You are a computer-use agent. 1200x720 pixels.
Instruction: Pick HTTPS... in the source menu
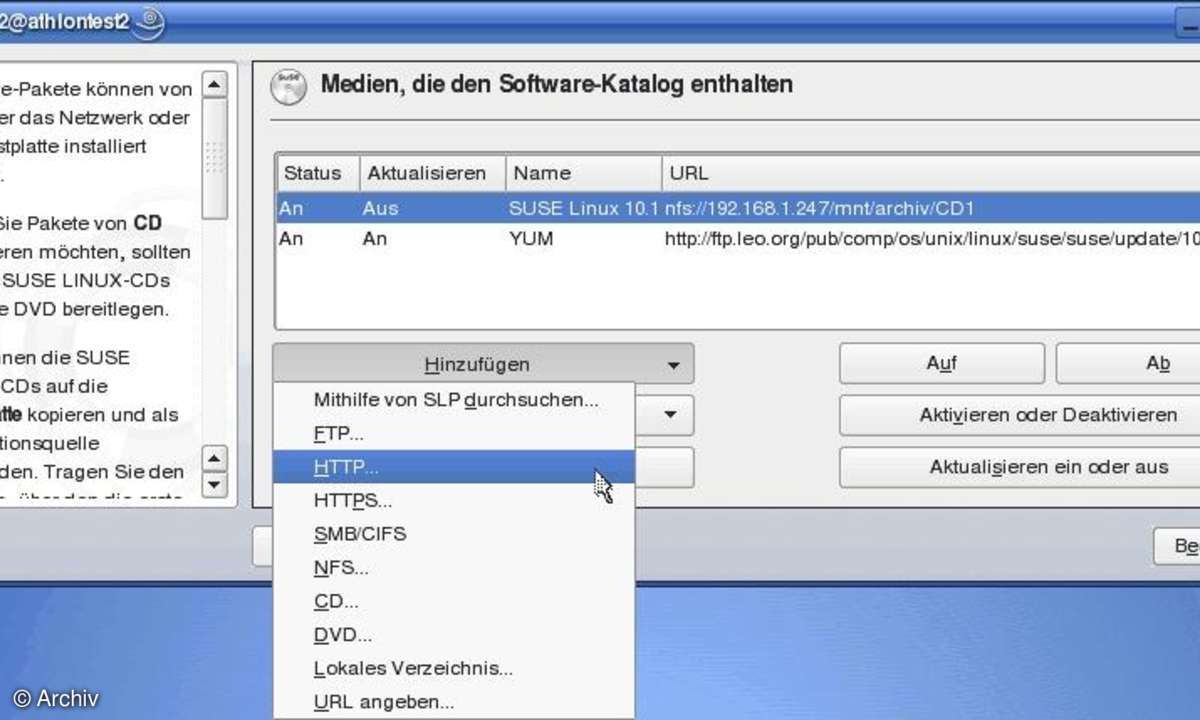[454, 500]
